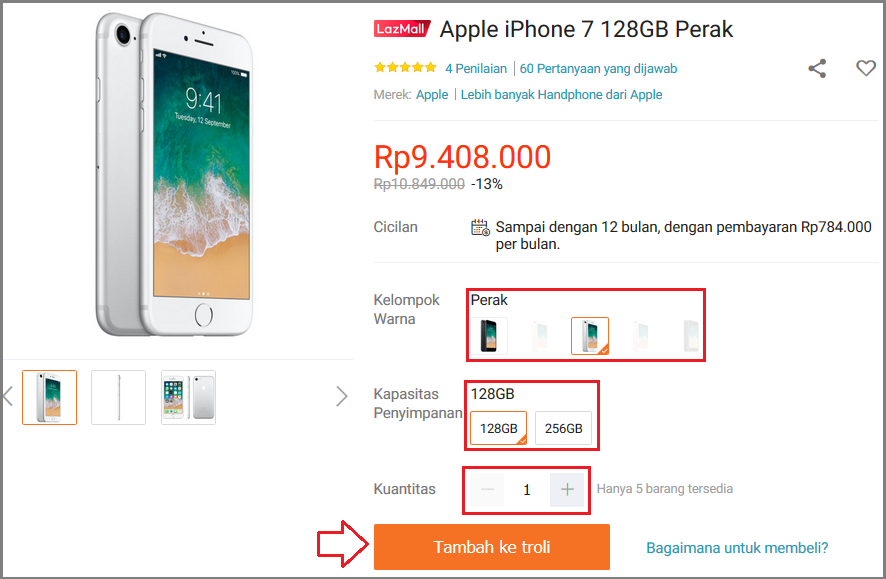Increase quantity with the plus button
The image size is (886, 579).
click(x=567, y=489)
